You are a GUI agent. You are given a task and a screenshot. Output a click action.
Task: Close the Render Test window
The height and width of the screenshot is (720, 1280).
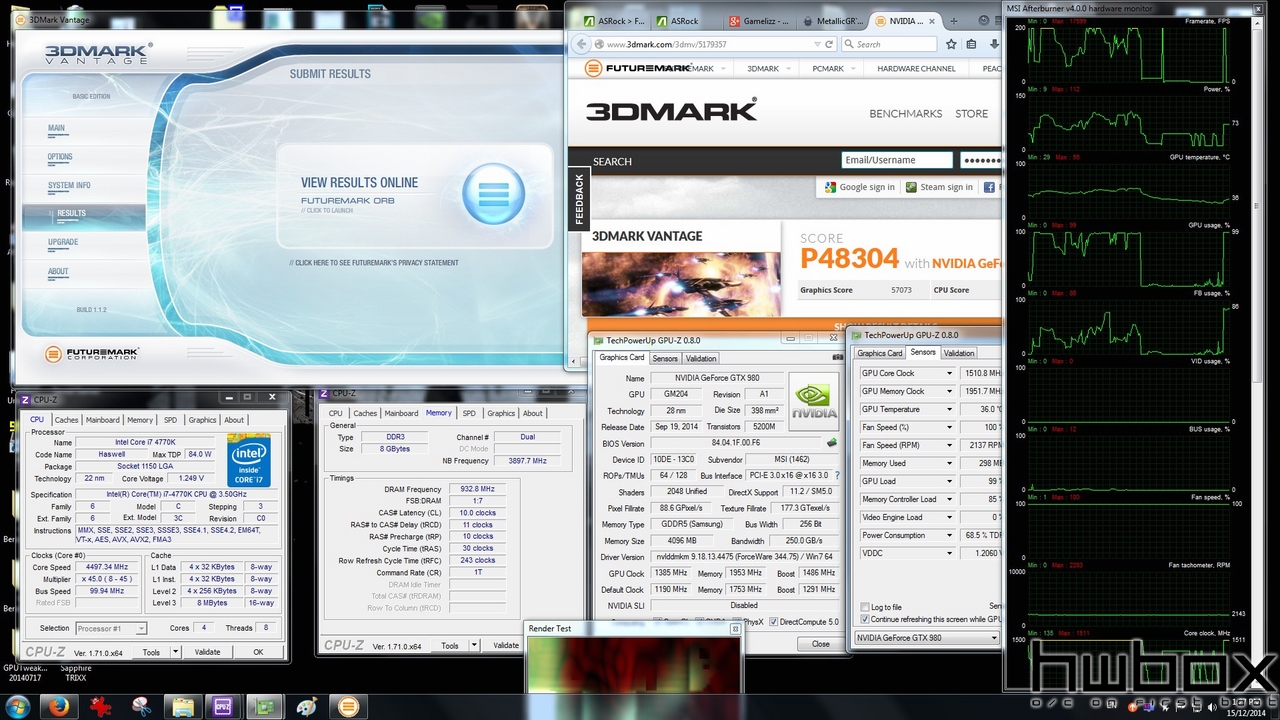pyautogui.click(x=735, y=629)
